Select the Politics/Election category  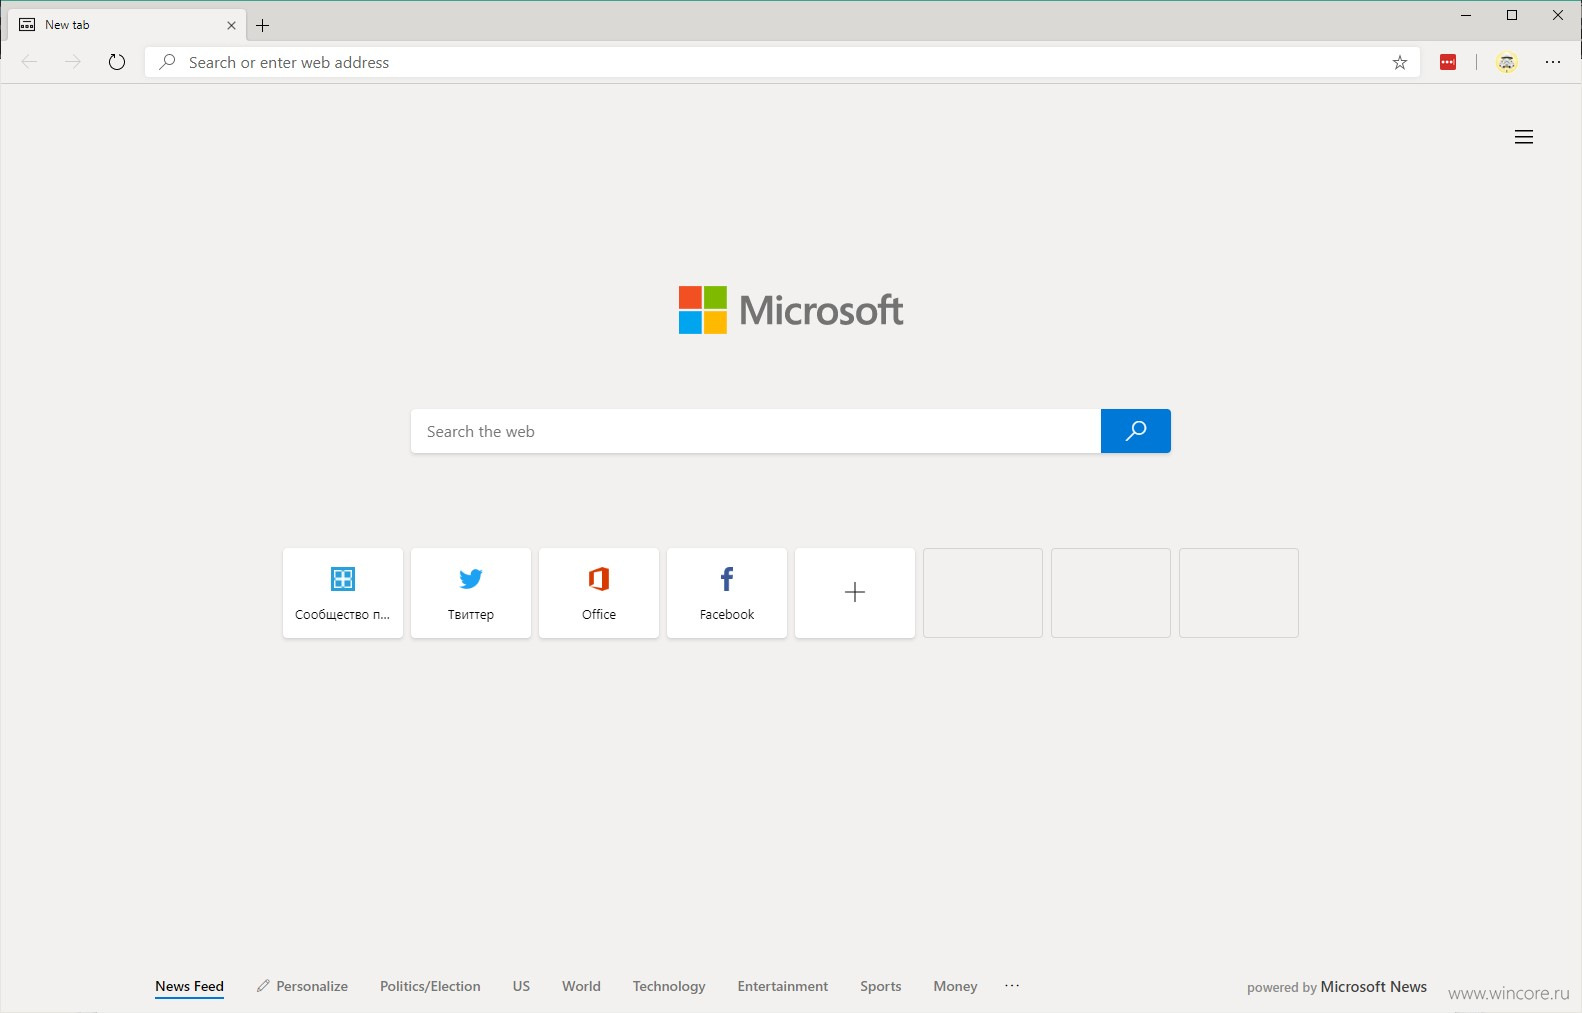[x=430, y=986]
